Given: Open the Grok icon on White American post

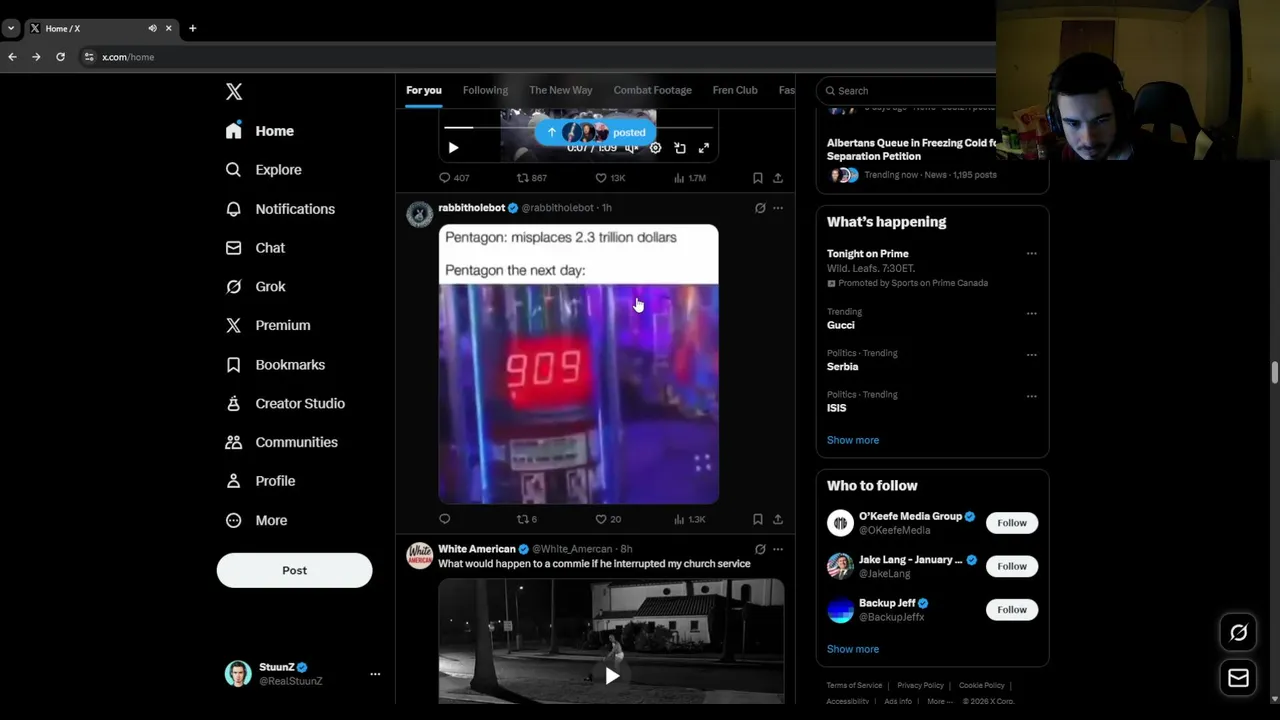Looking at the screenshot, I should point(760,549).
